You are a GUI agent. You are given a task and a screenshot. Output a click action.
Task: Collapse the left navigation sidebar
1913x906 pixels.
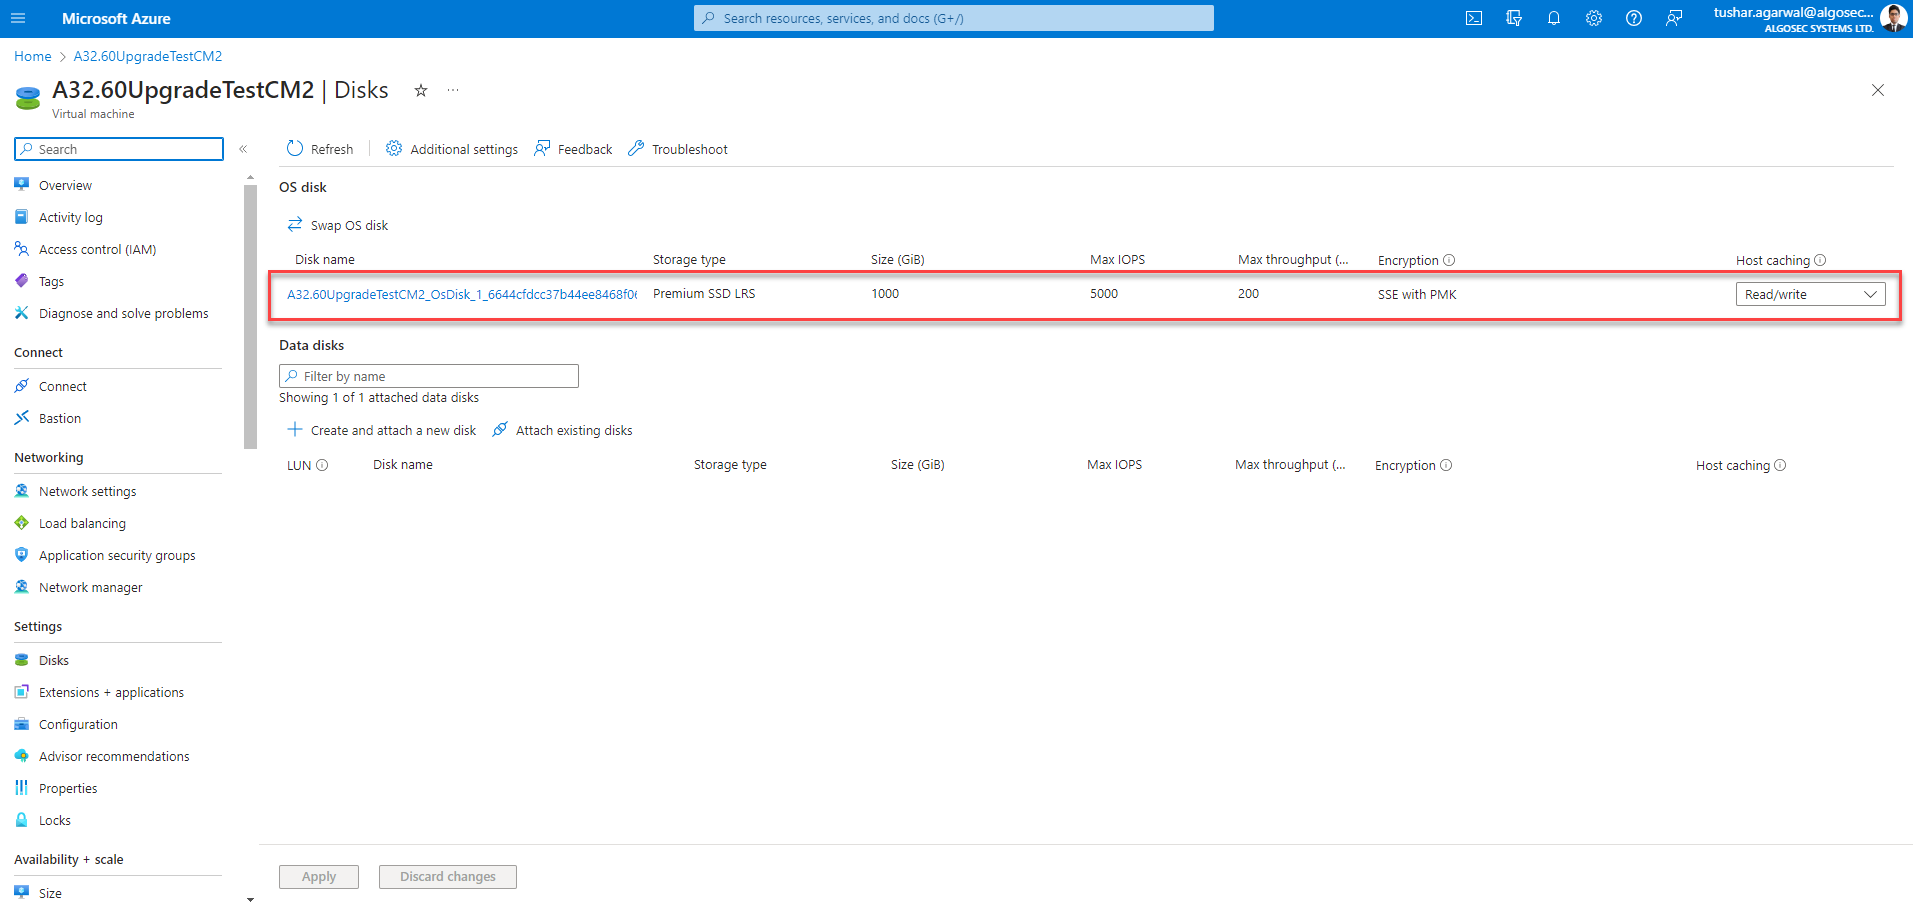[x=243, y=149]
